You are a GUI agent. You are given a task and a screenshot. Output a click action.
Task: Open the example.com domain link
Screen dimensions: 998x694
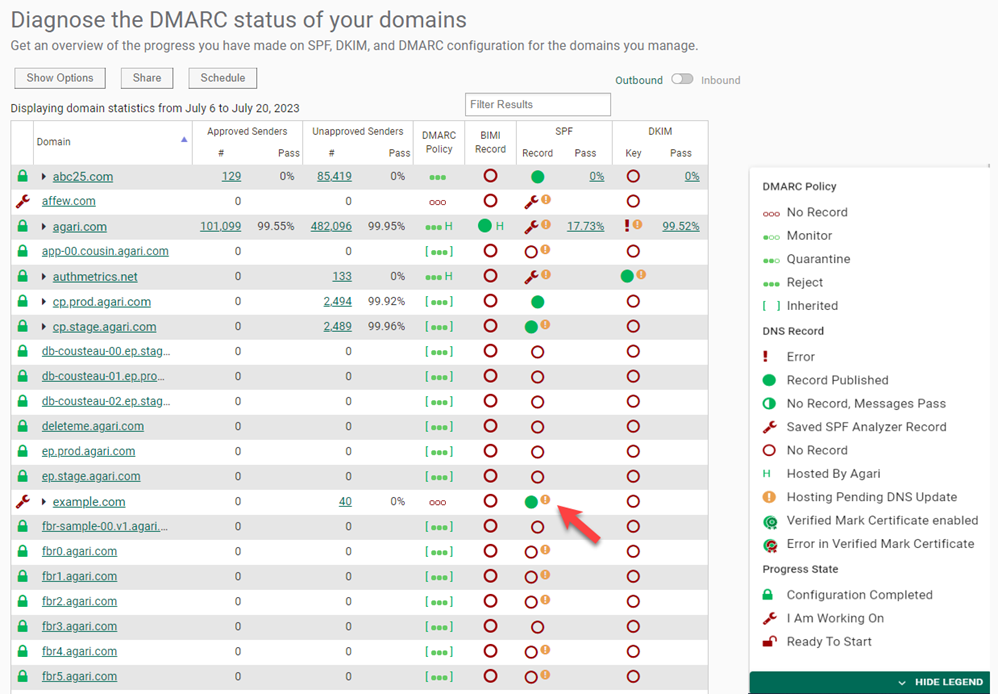pyautogui.click(x=89, y=502)
